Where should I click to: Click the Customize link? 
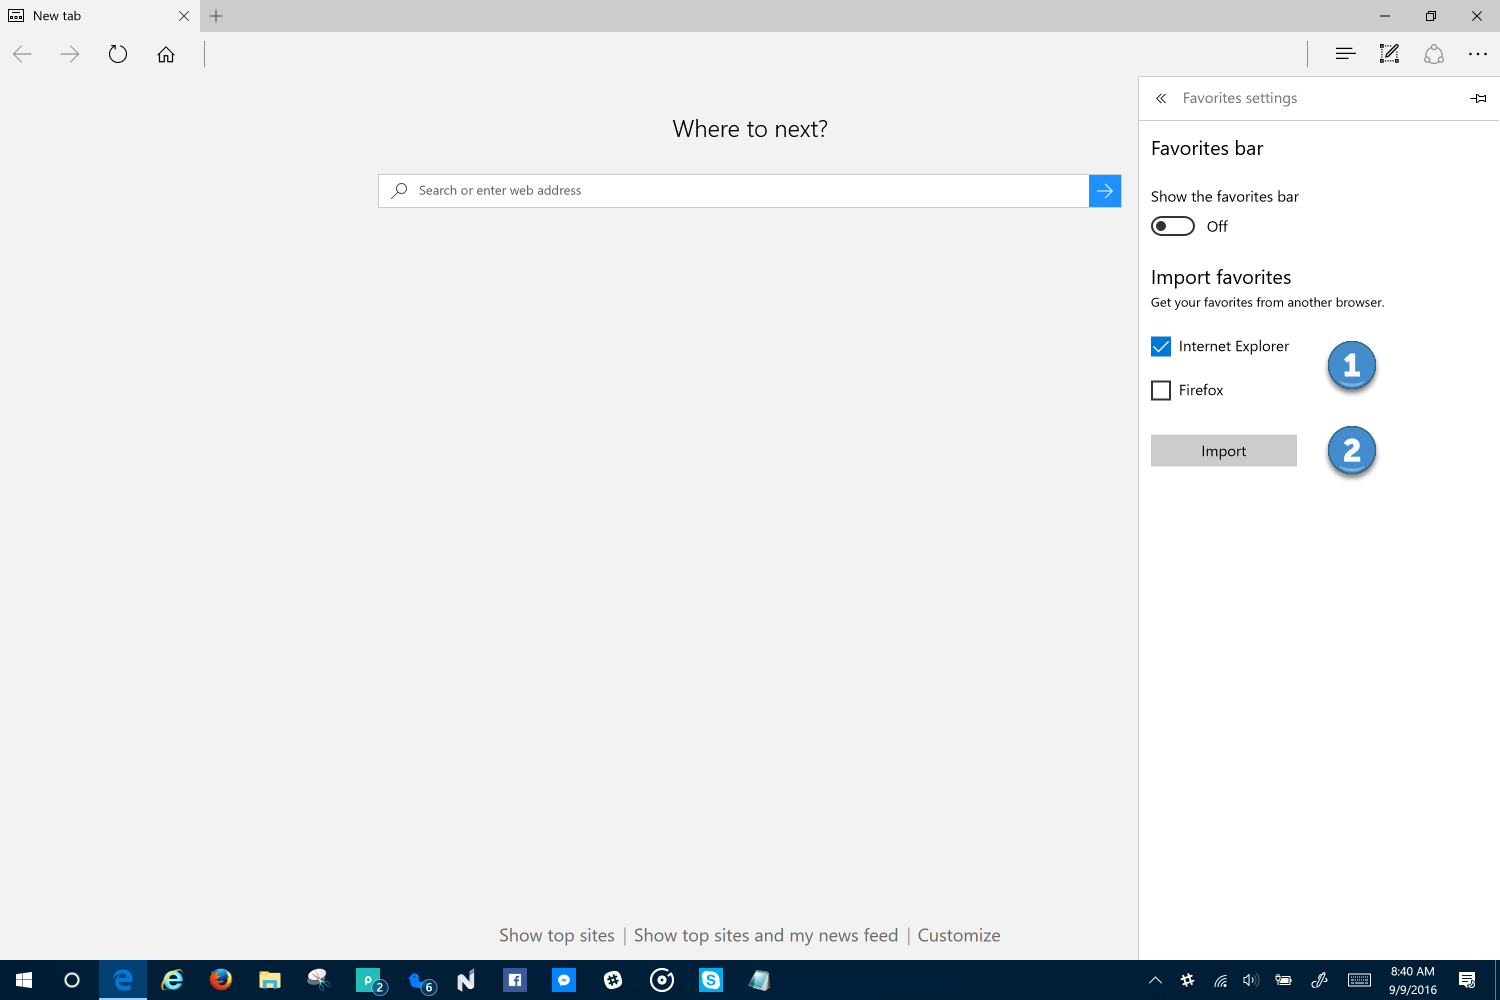coord(958,935)
